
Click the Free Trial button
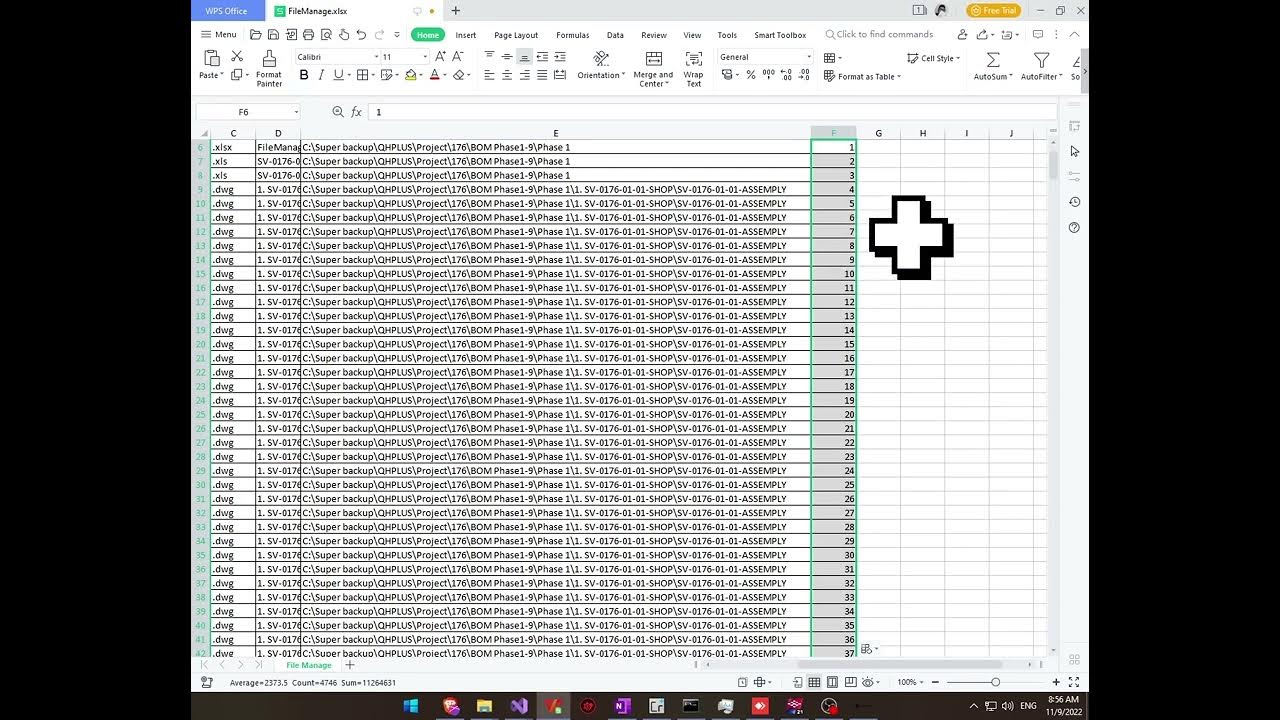click(994, 10)
